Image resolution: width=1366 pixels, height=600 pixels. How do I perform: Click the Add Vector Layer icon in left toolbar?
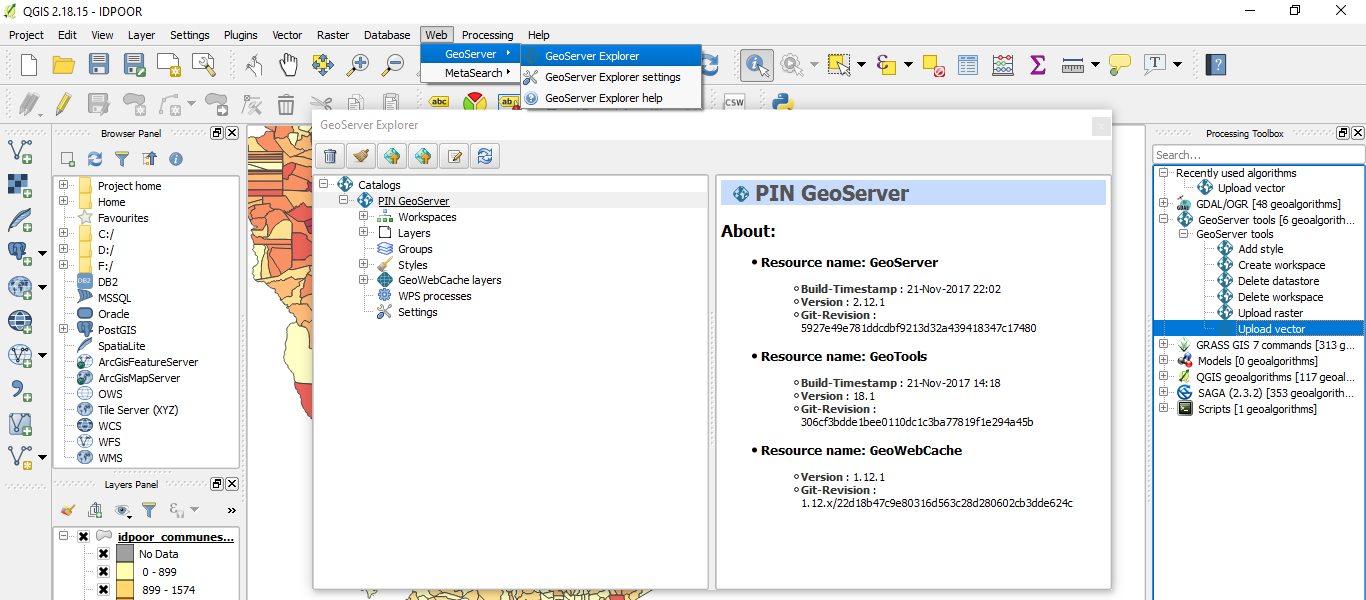[19, 151]
